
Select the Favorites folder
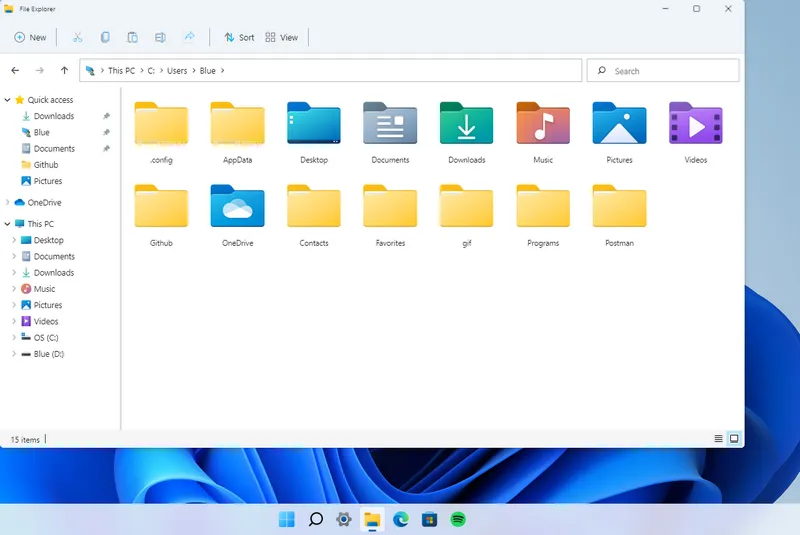[390, 216]
